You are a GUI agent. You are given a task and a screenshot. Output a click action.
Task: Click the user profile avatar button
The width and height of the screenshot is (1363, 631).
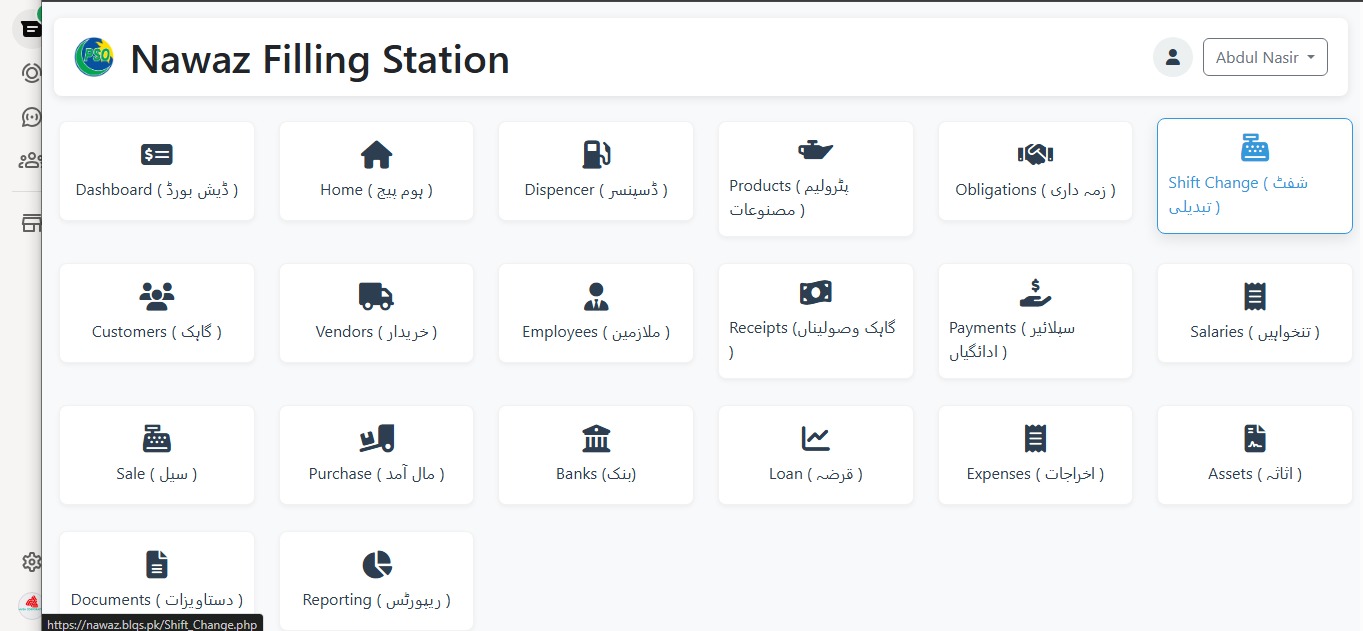pyautogui.click(x=1172, y=57)
